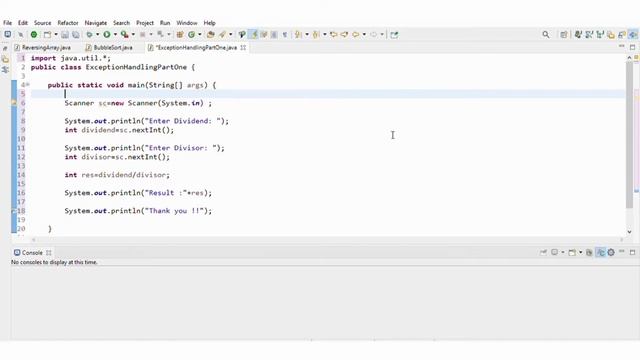Open the Open Console dropdown arrow
The width and height of the screenshot is (640, 360).
pos(580,253)
